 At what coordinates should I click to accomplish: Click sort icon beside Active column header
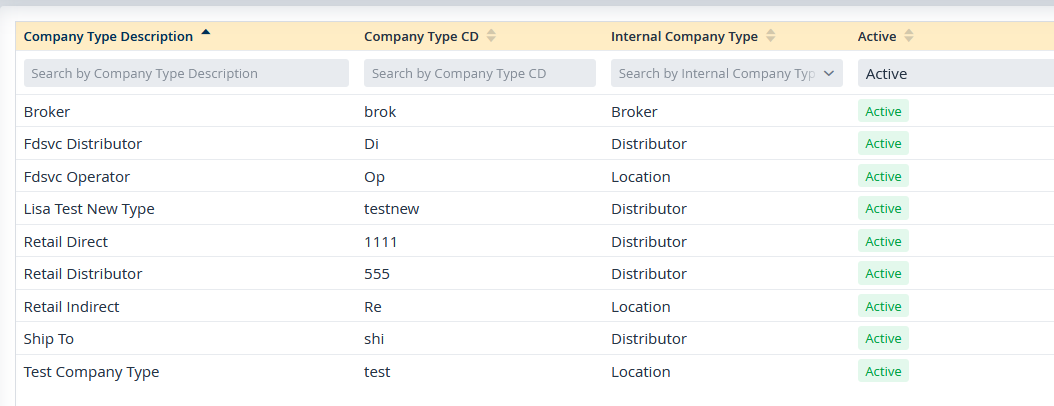point(909,36)
